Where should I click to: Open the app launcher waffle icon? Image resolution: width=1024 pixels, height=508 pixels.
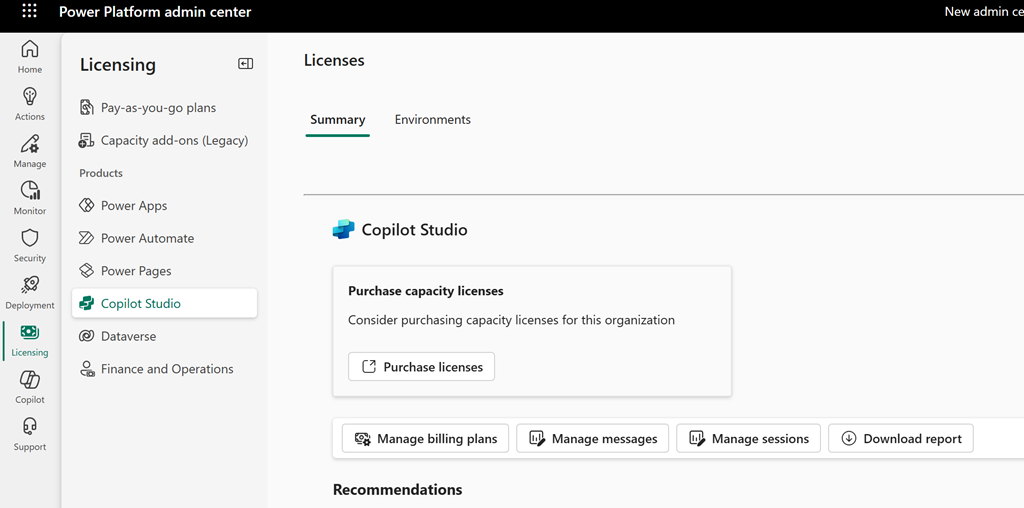pyautogui.click(x=29, y=12)
